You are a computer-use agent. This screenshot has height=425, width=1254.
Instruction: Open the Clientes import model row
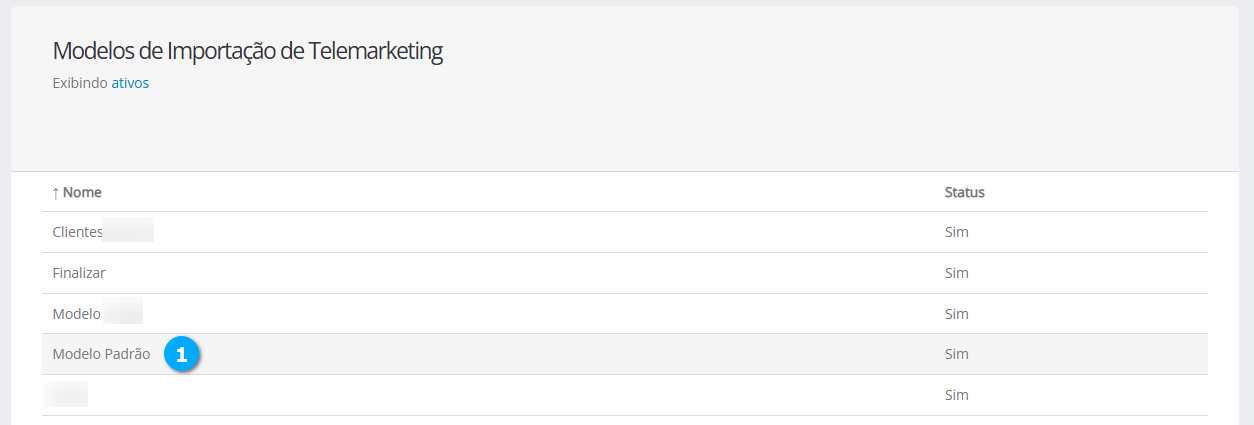pyautogui.click(x=78, y=232)
